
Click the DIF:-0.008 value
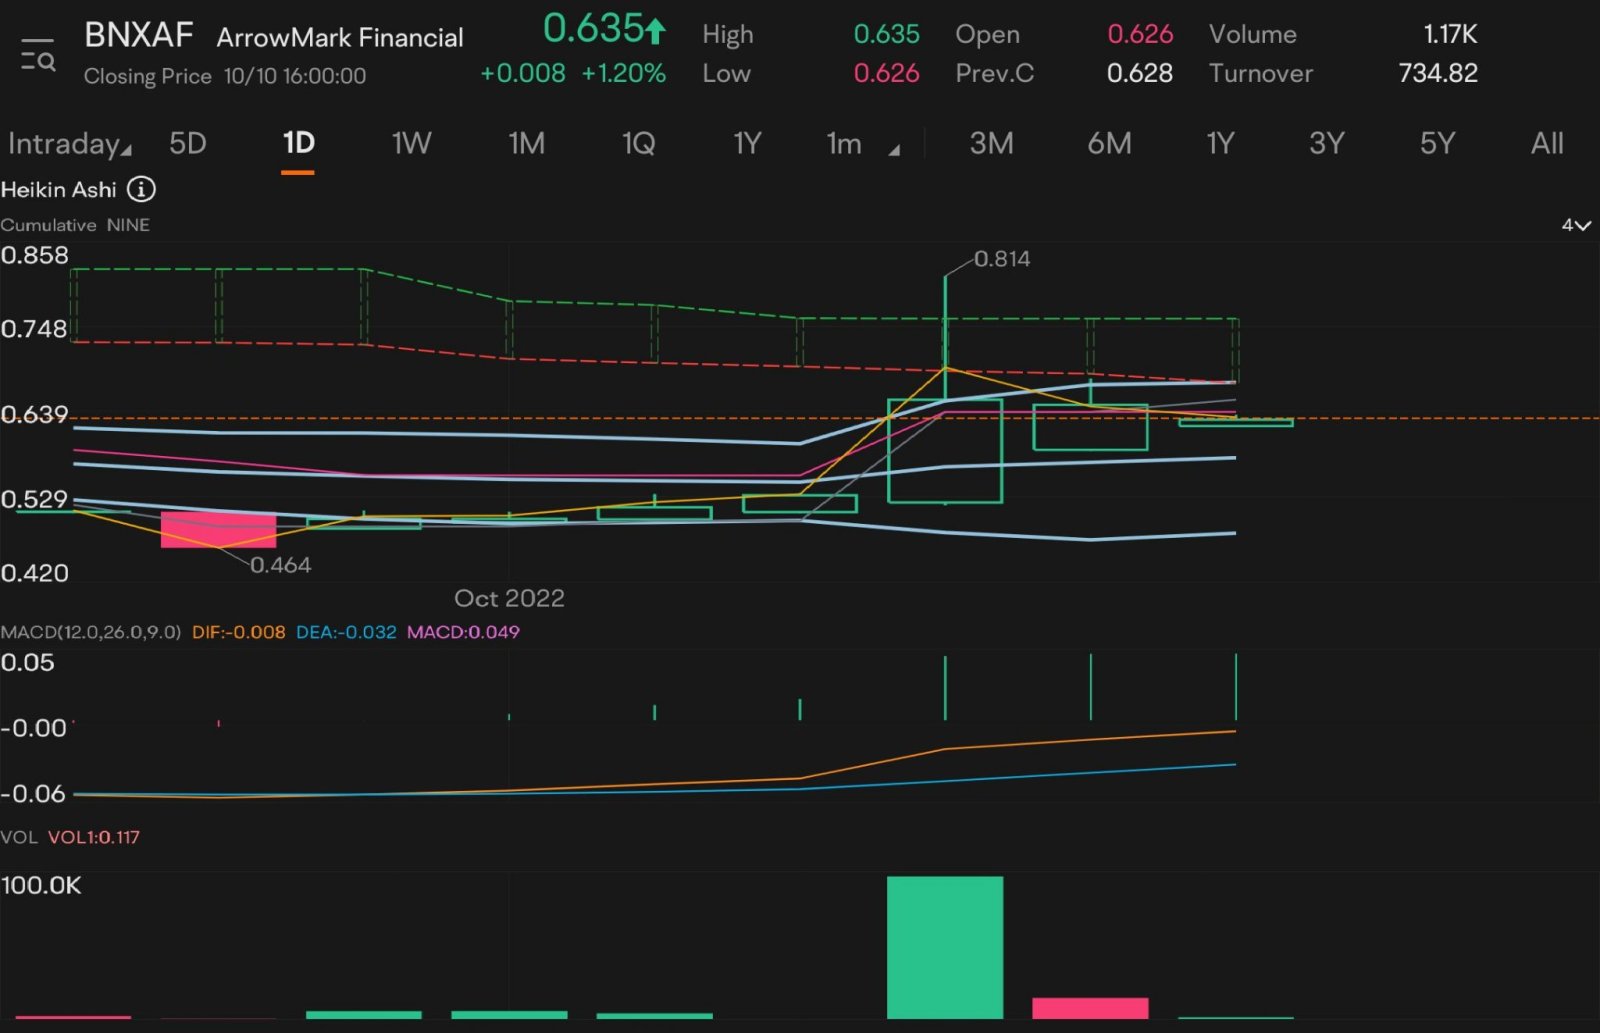(x=239, y=632)
